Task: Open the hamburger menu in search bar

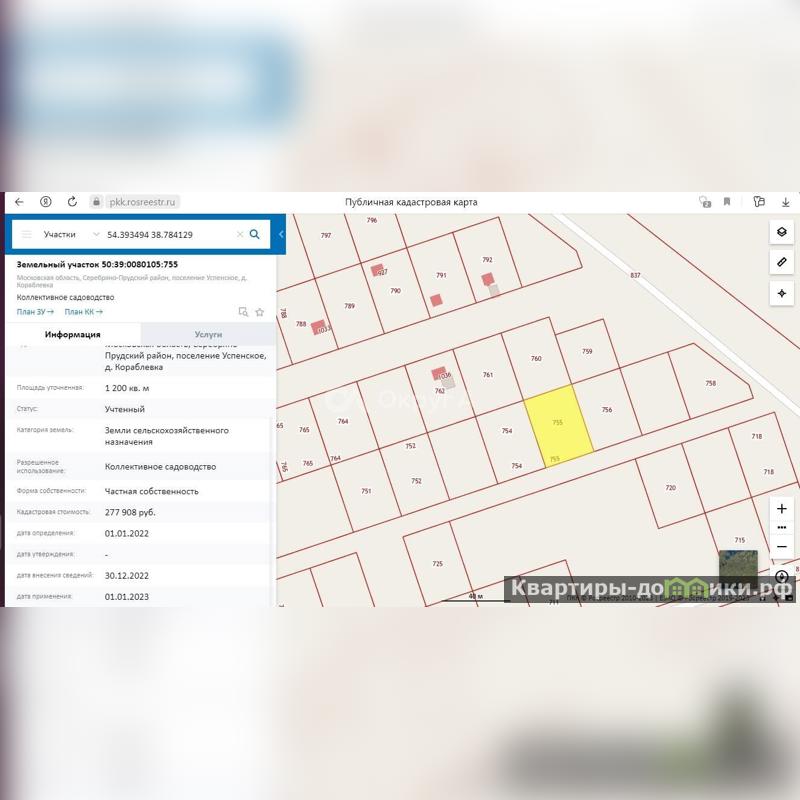Action: click(x=27, y=234)
